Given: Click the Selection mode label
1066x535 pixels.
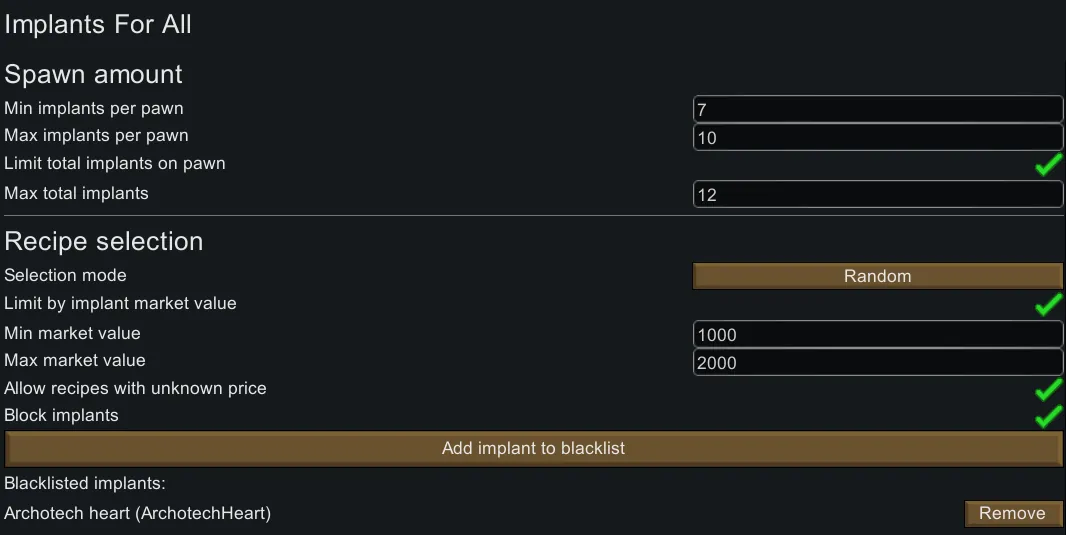Looking at the screenshot, I should coord(66,275).
